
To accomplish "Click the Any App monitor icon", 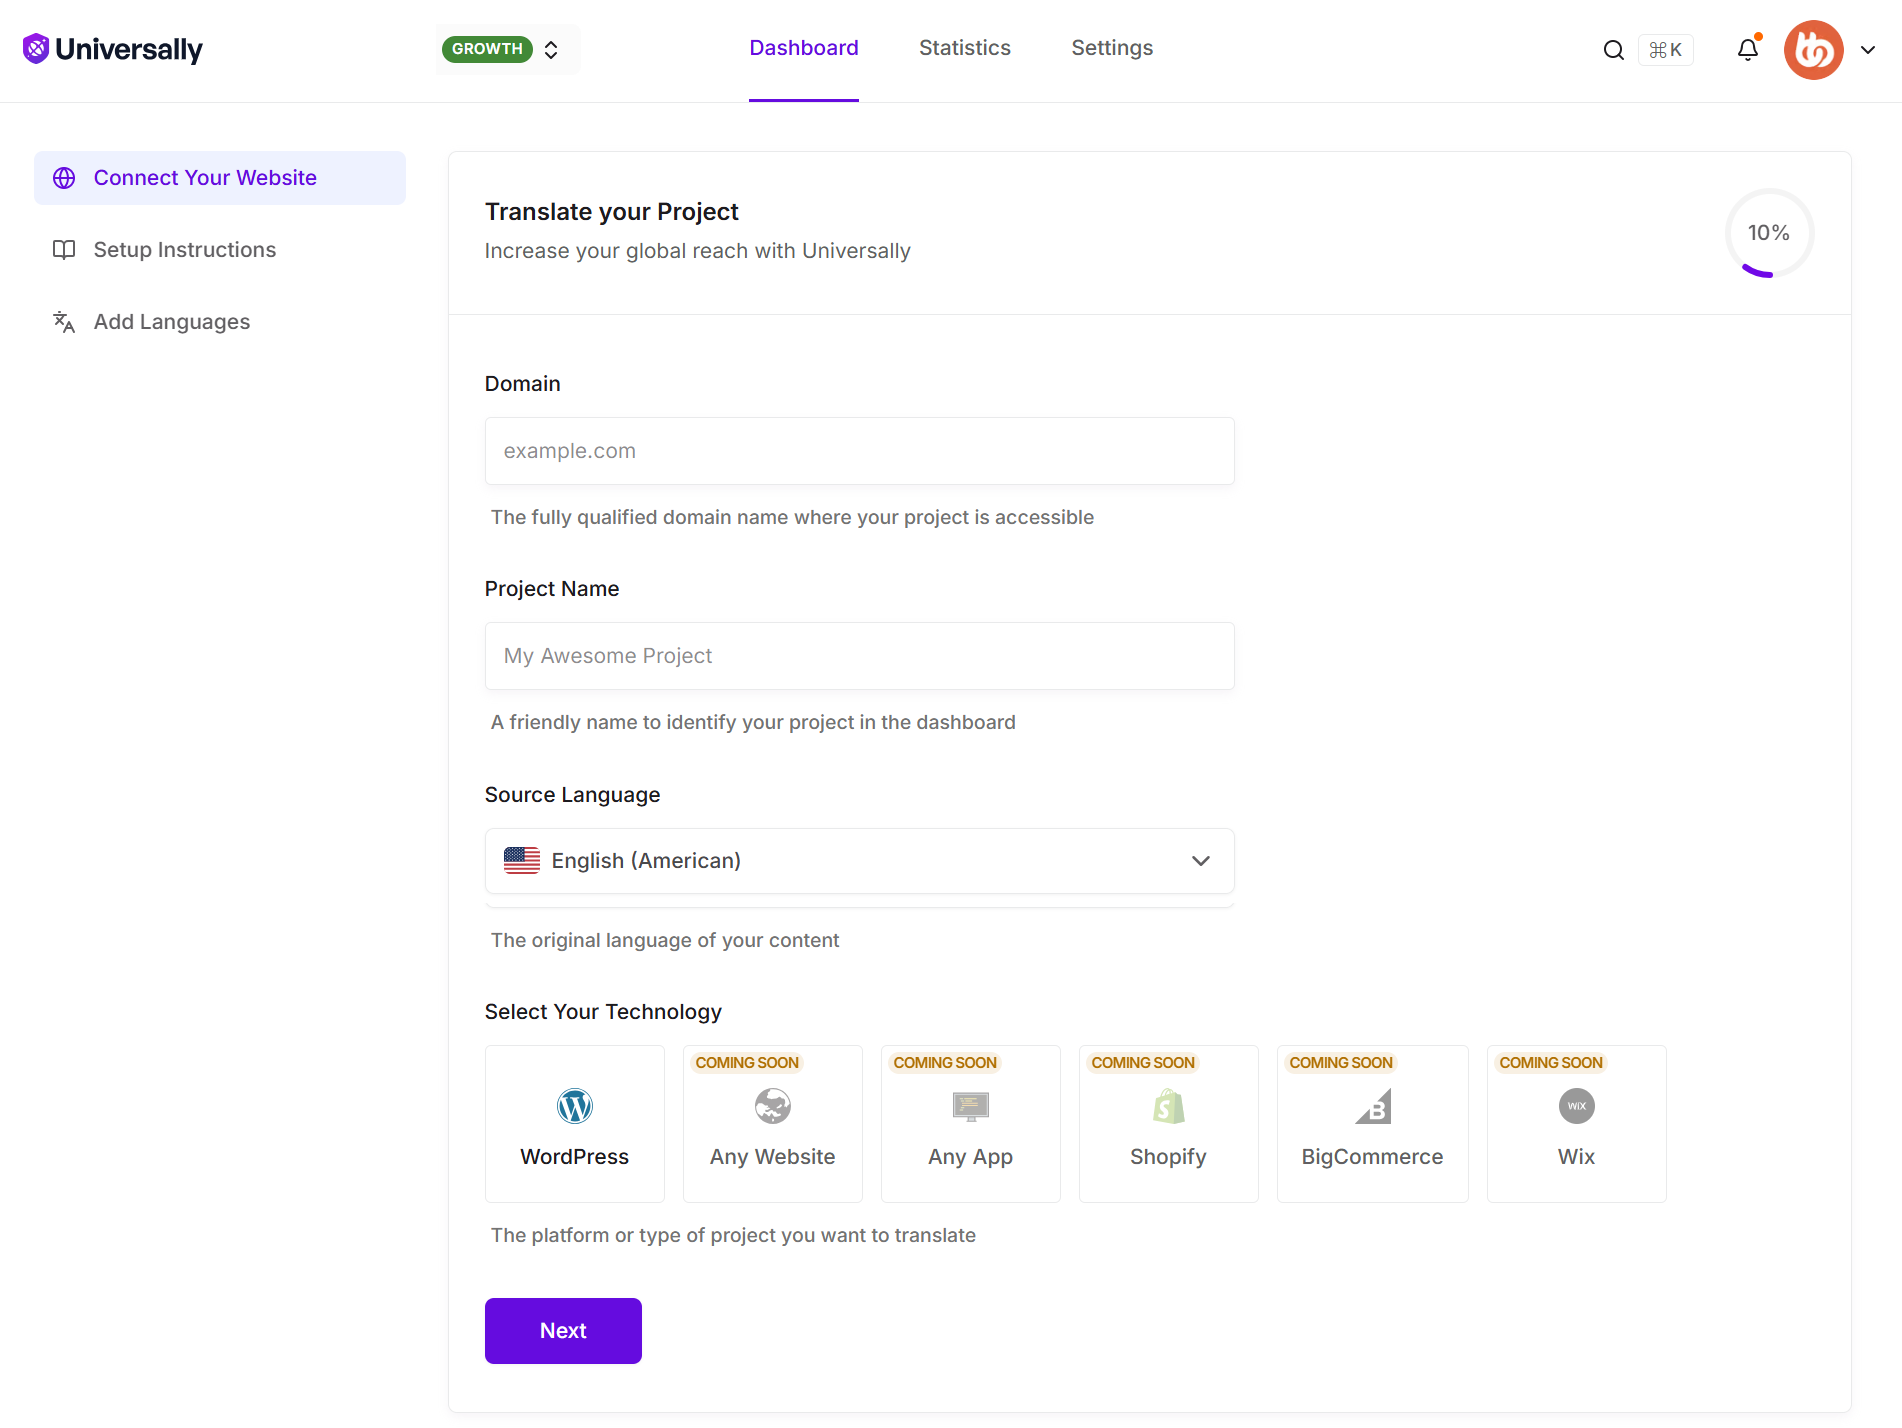I will click(x=971, y=1106).
